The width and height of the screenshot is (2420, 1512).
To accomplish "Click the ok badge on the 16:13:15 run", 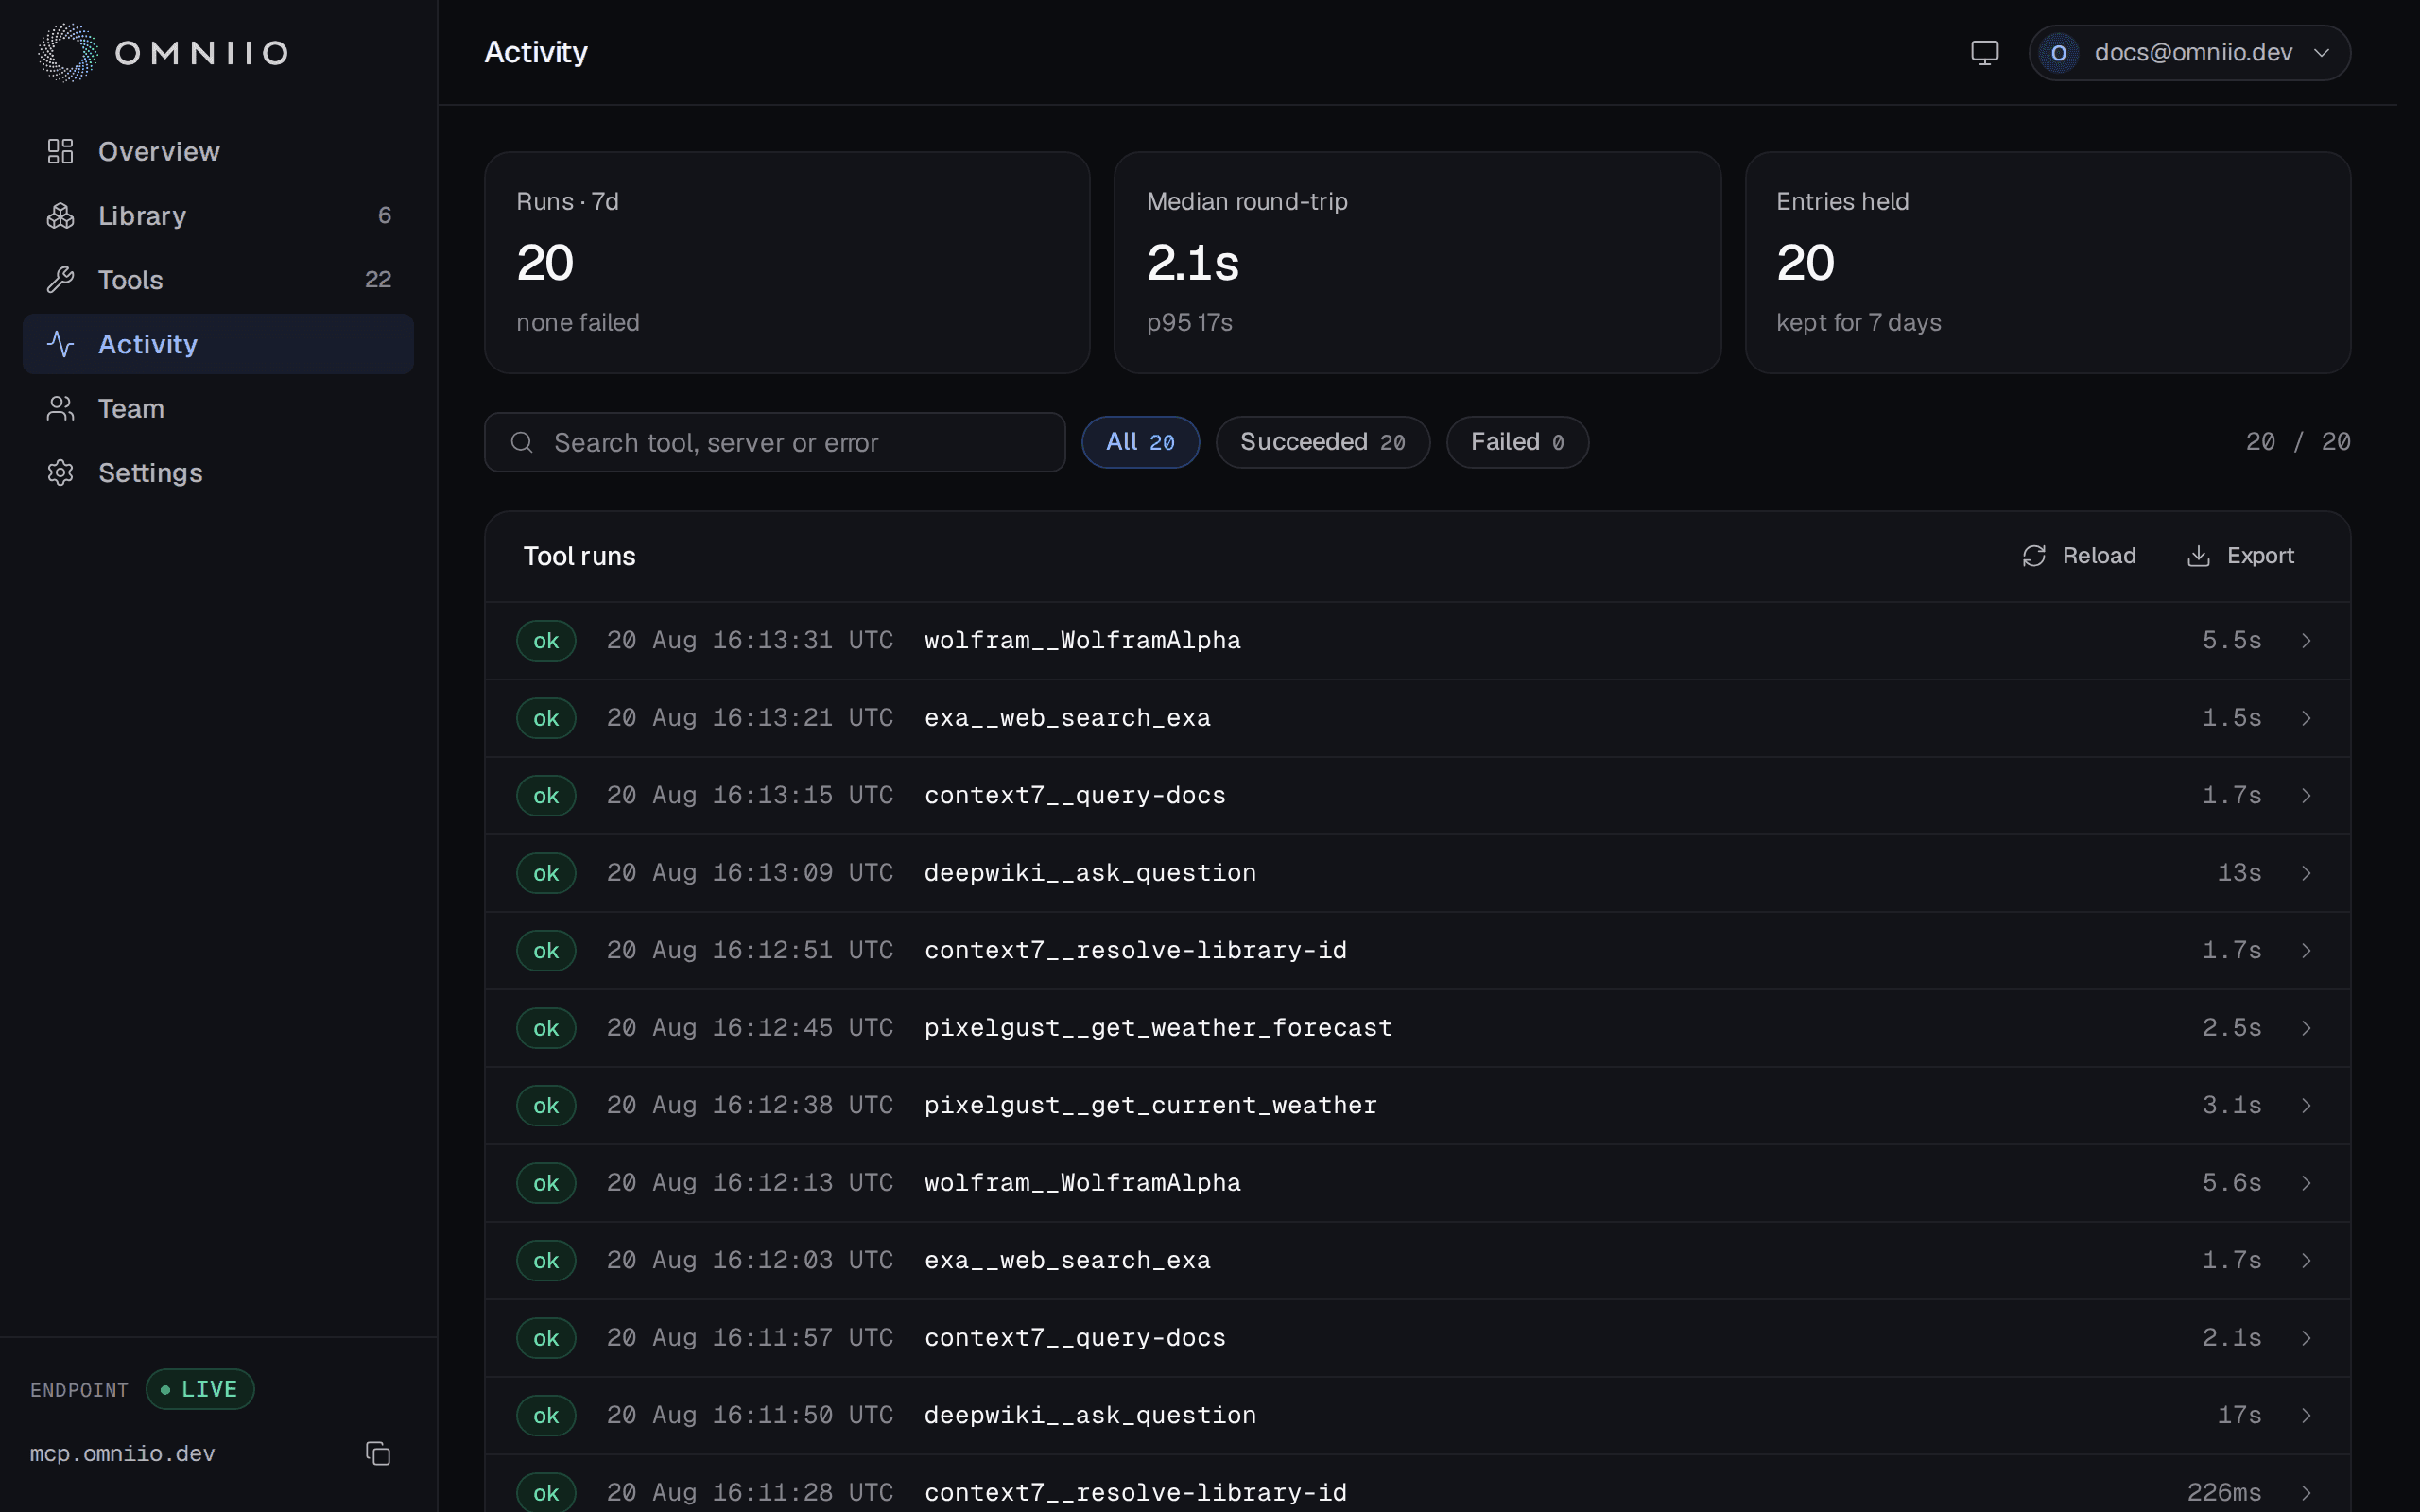I will 546,796.
